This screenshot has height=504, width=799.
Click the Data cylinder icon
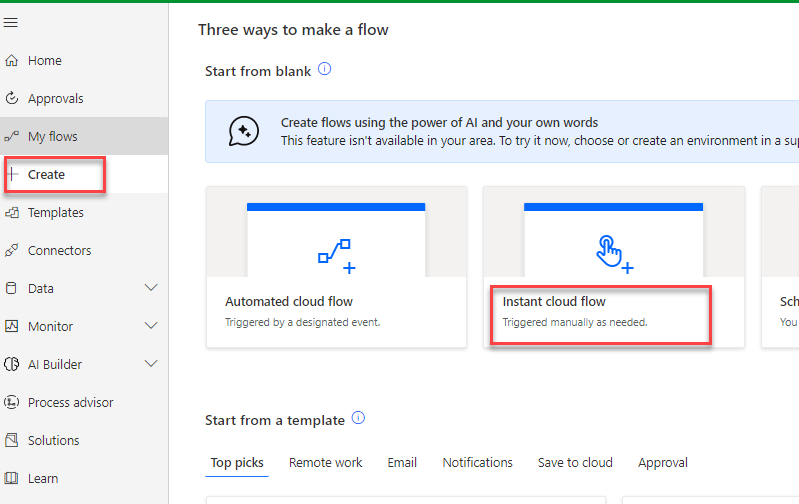pos(11,288)
